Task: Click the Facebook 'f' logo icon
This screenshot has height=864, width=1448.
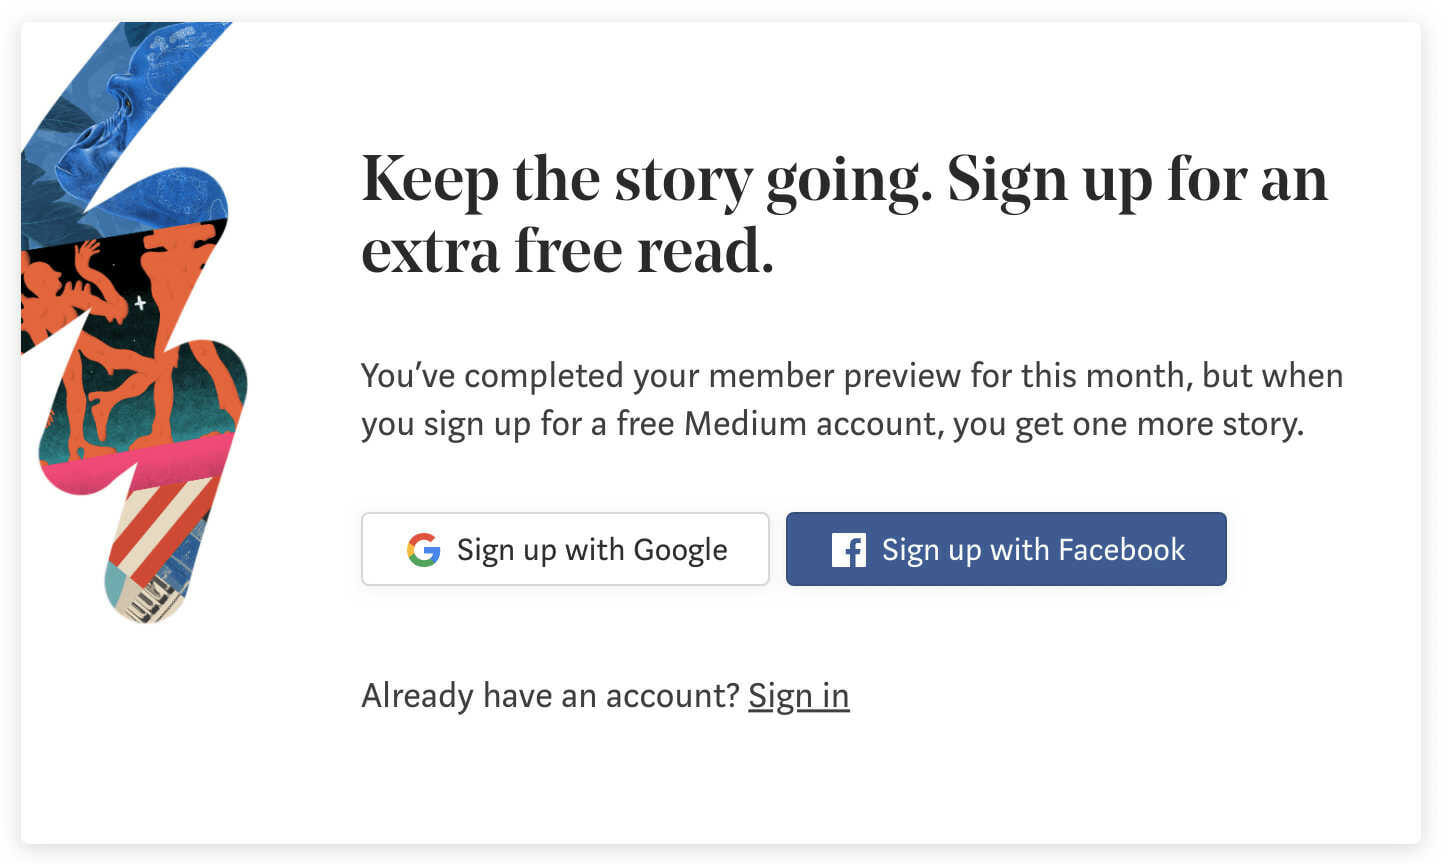Action: [848, 550]
